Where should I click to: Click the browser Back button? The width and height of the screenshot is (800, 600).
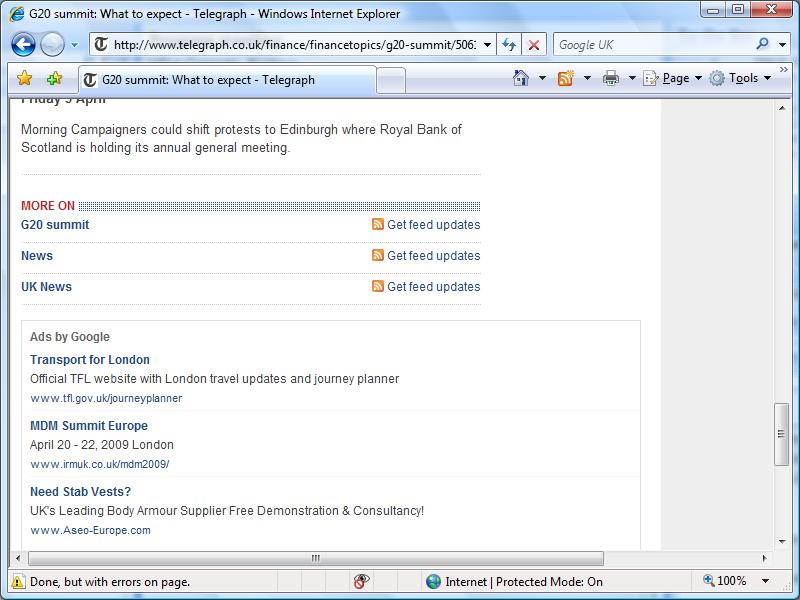(24, 45)
